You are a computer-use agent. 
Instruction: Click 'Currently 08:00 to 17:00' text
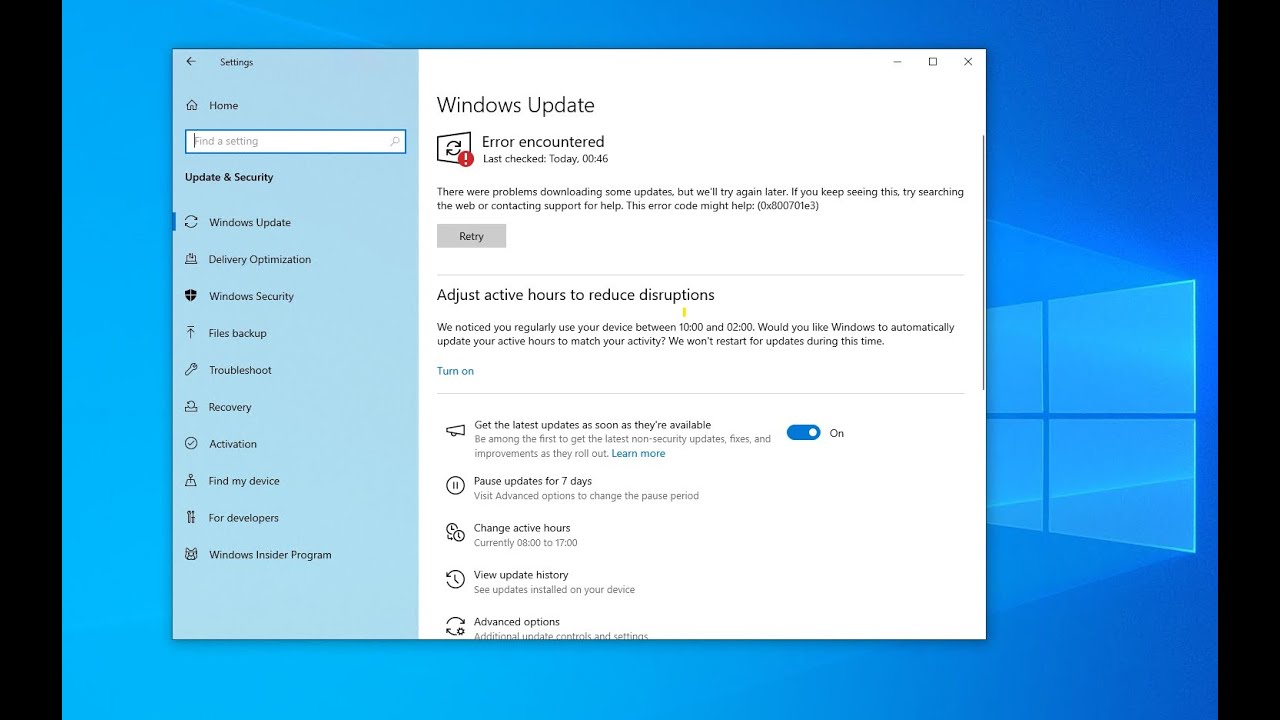pyautogui.click(x=525, y=543)
